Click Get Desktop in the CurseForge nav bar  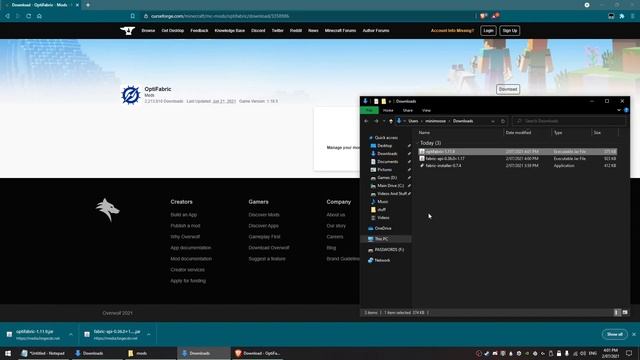tap(173, 31)
